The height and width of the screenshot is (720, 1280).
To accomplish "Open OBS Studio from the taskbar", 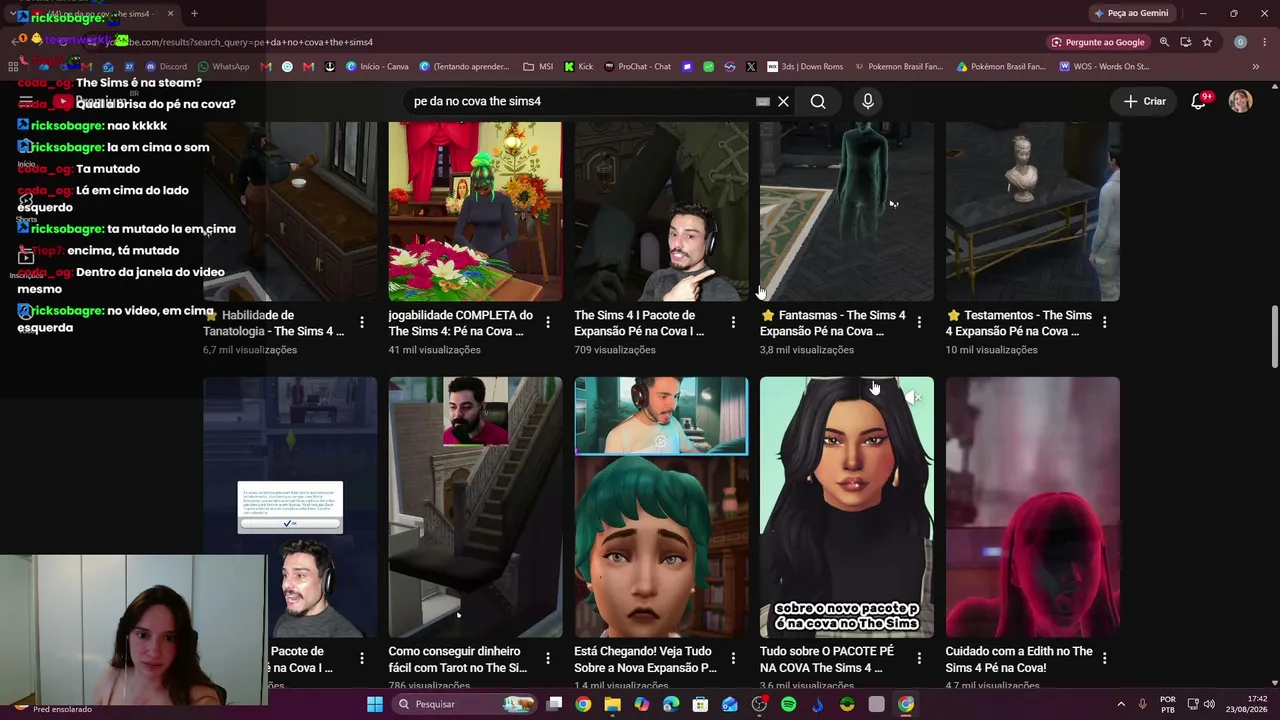I will (x=759, y=704).
